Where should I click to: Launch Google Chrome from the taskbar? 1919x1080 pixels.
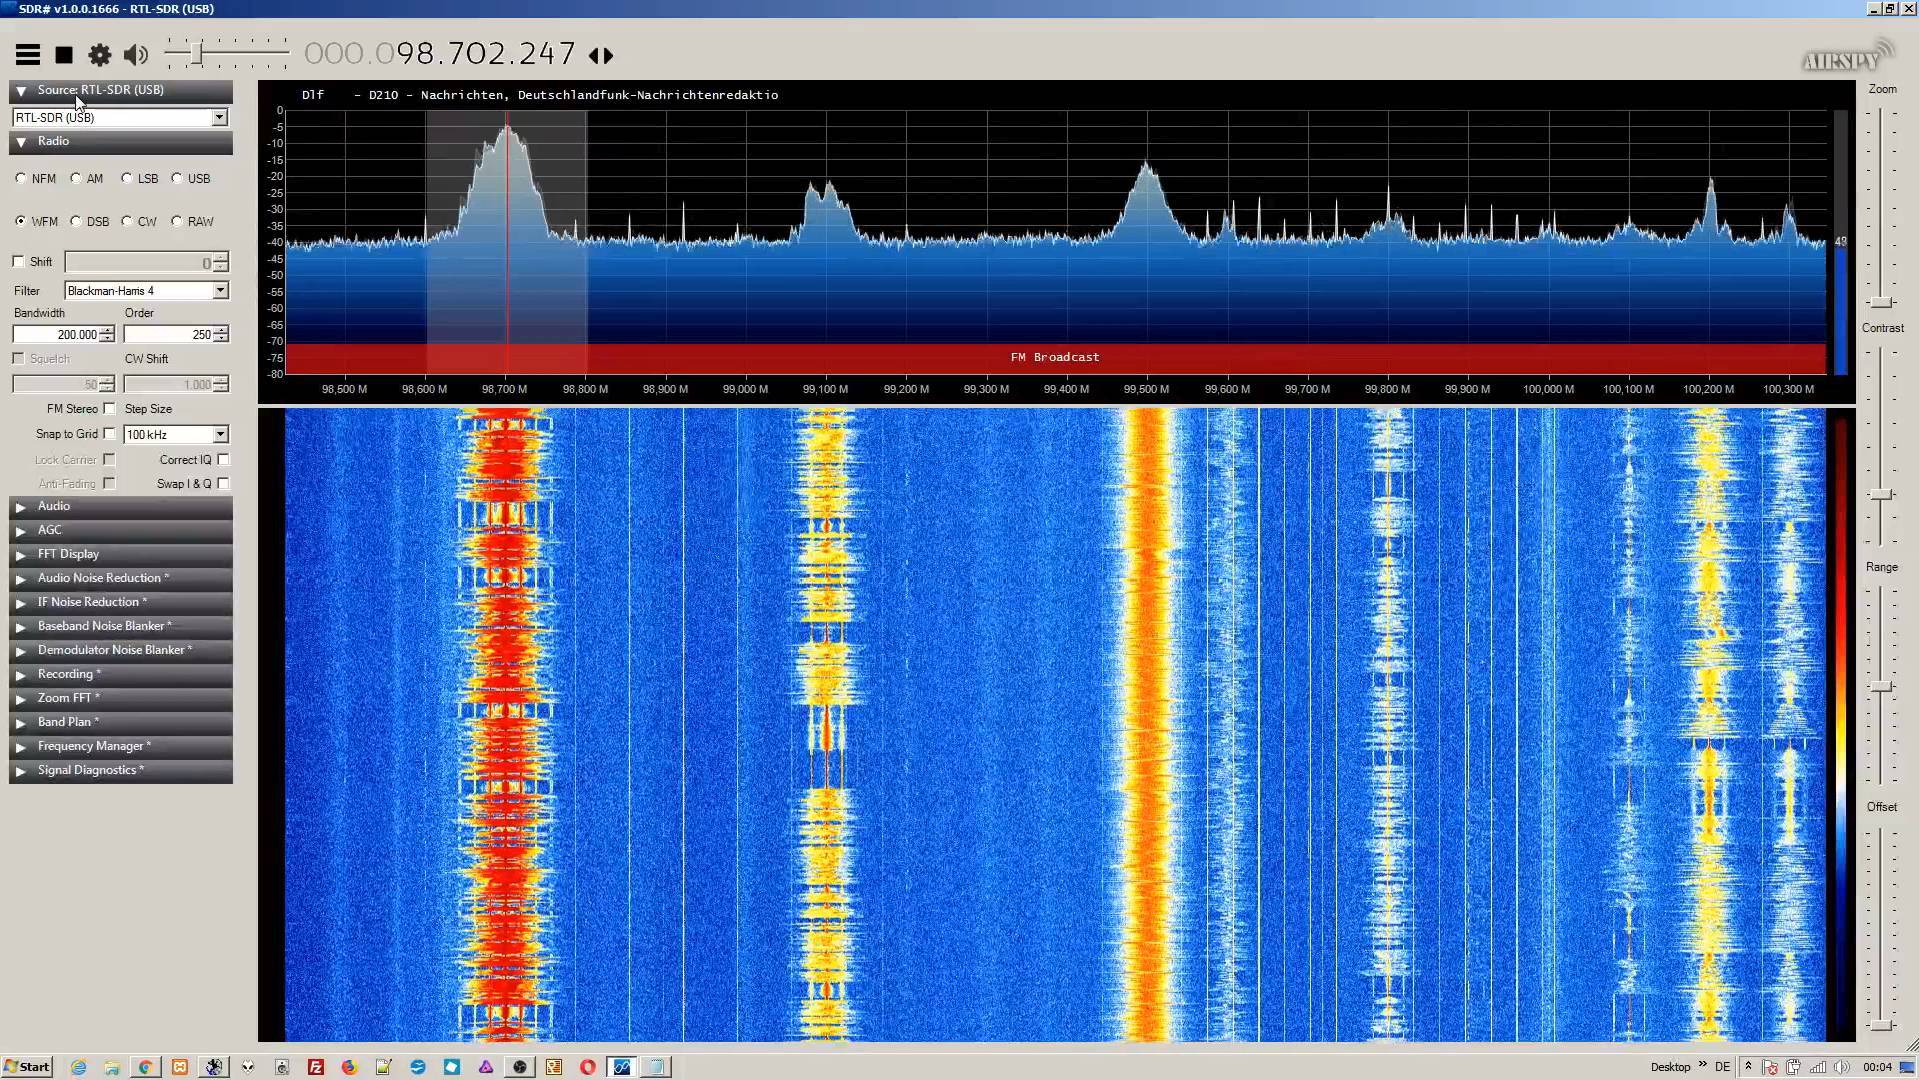145,1067
